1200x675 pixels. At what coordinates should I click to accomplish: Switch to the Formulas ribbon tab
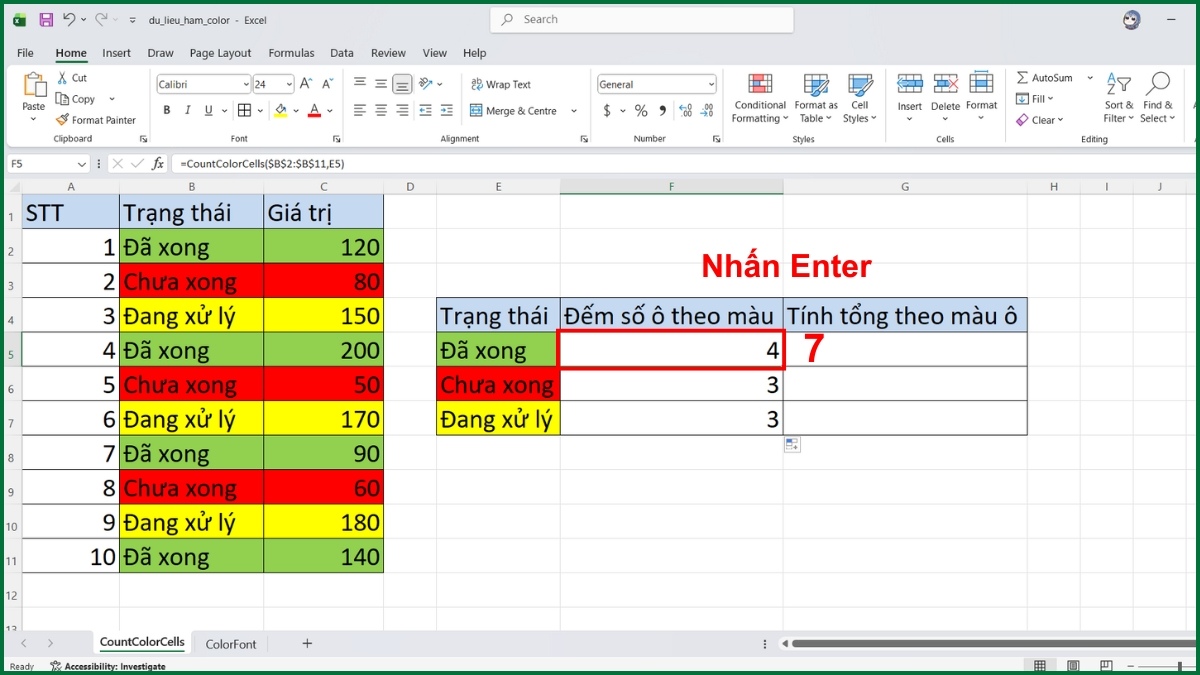click(x=291, y=53)
